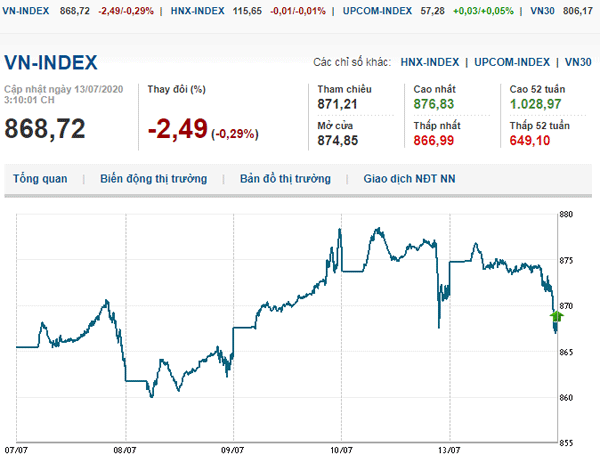Click the 08/07 date label on chart axis

(x=125, y=451)
